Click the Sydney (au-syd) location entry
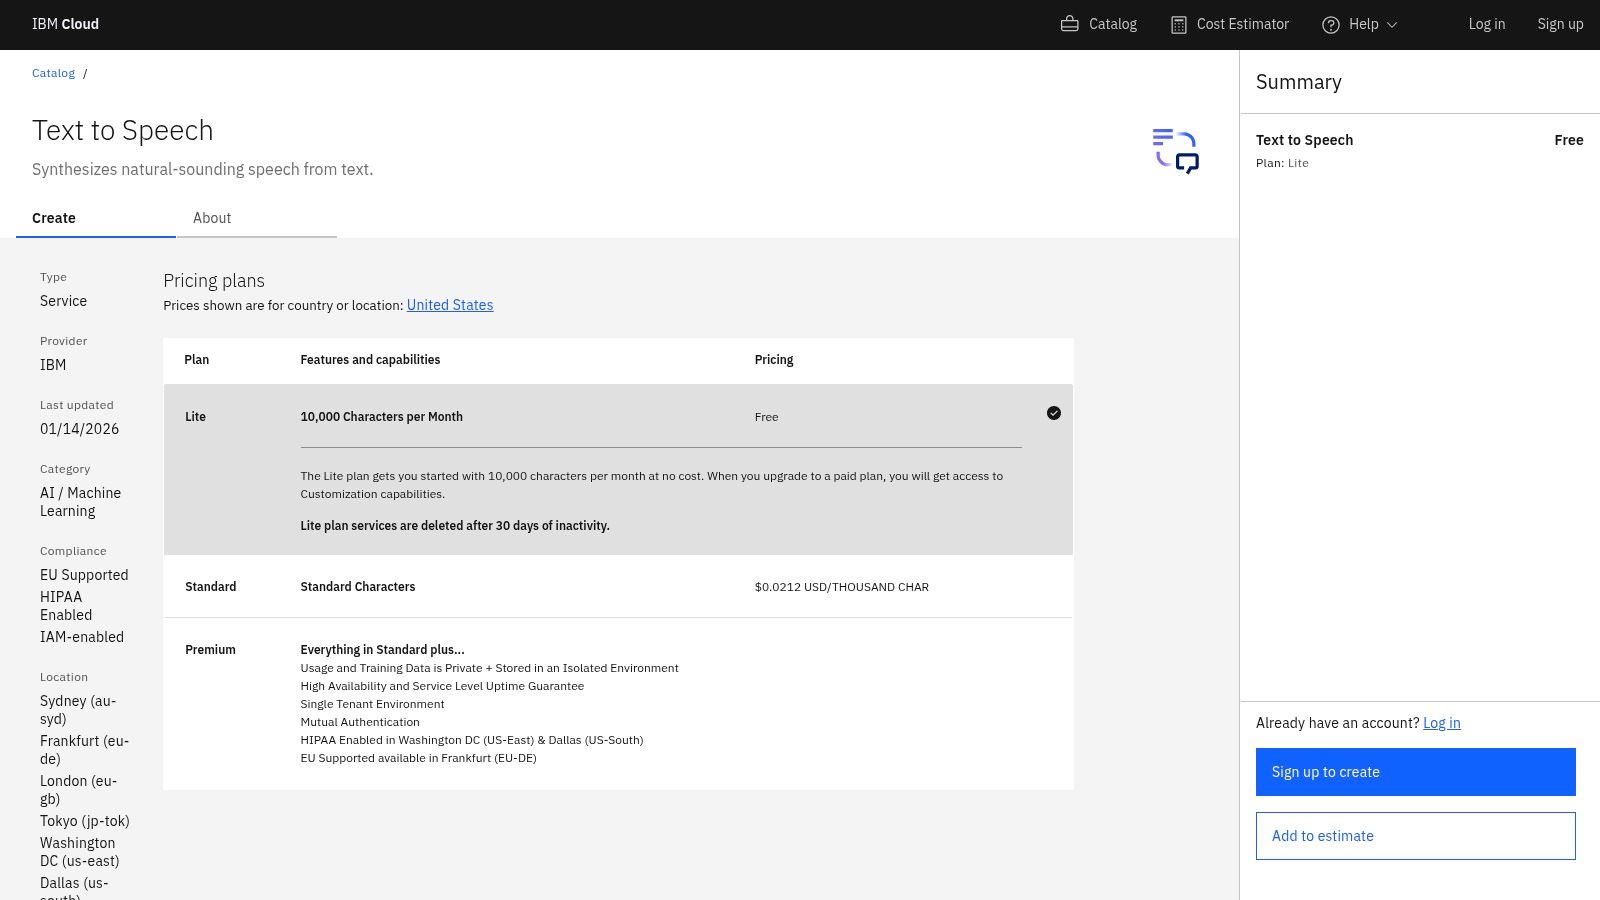 (77, 710)
